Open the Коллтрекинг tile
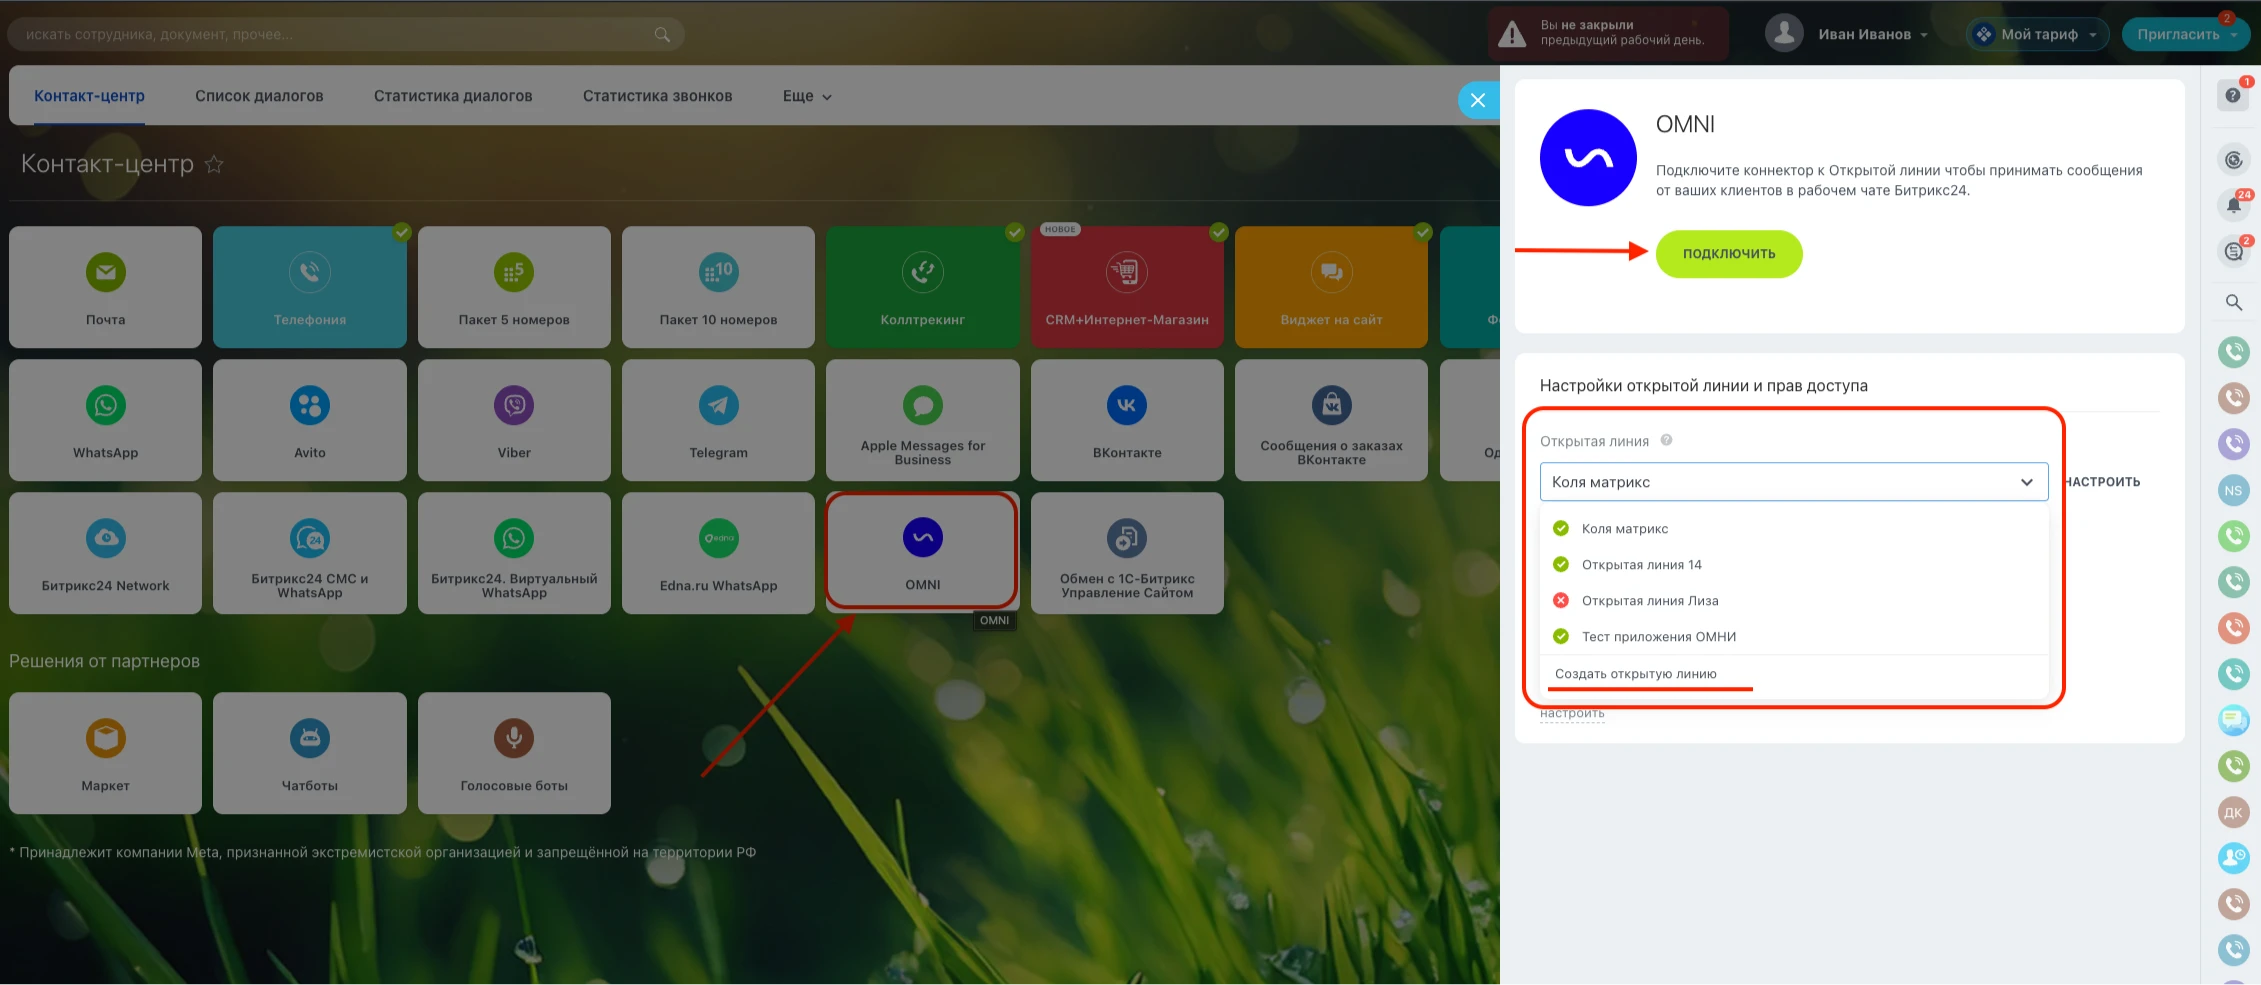 point(923,287)
